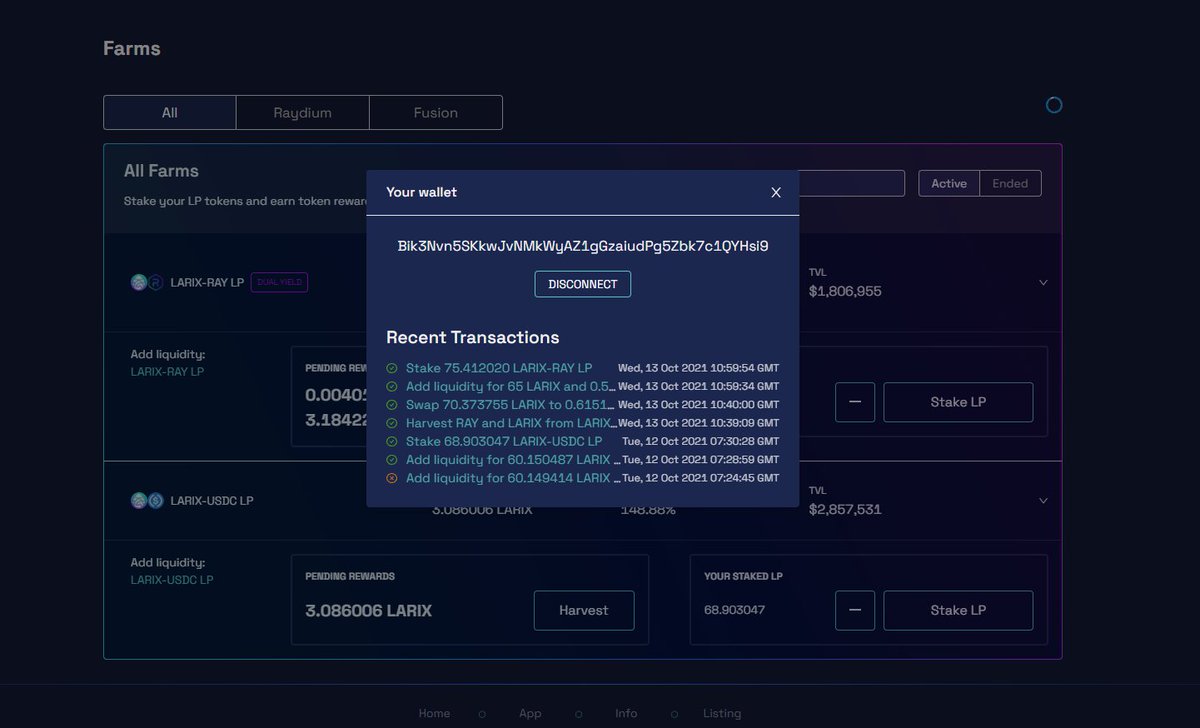Click the farm search input field
1200x728 pixels.
tap(851, 183)
